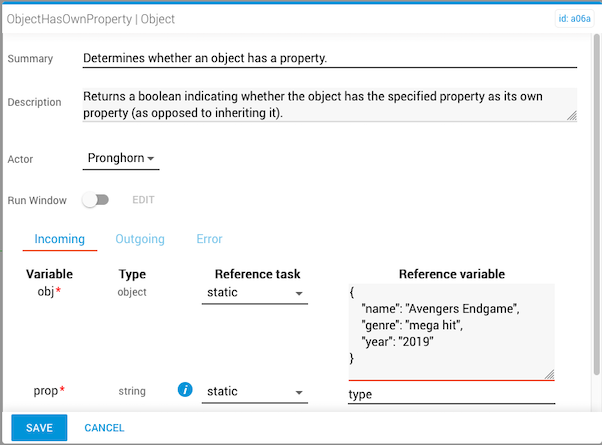Switch to the Outgoing tab
This screenshot has height=445, width=602.
[140, 239]
